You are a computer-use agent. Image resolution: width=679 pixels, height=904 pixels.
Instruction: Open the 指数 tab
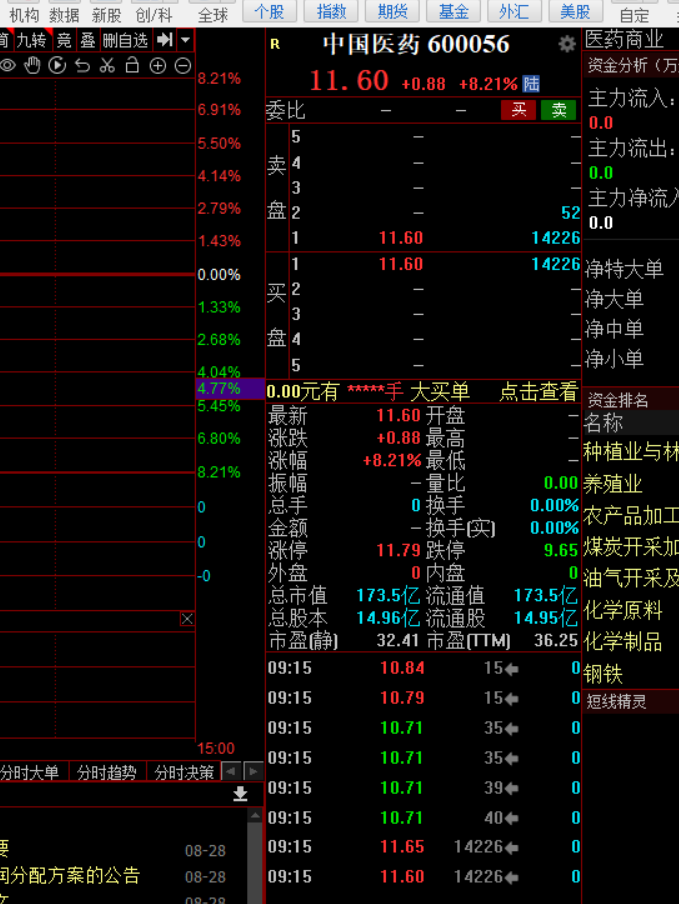pos(331,11)
